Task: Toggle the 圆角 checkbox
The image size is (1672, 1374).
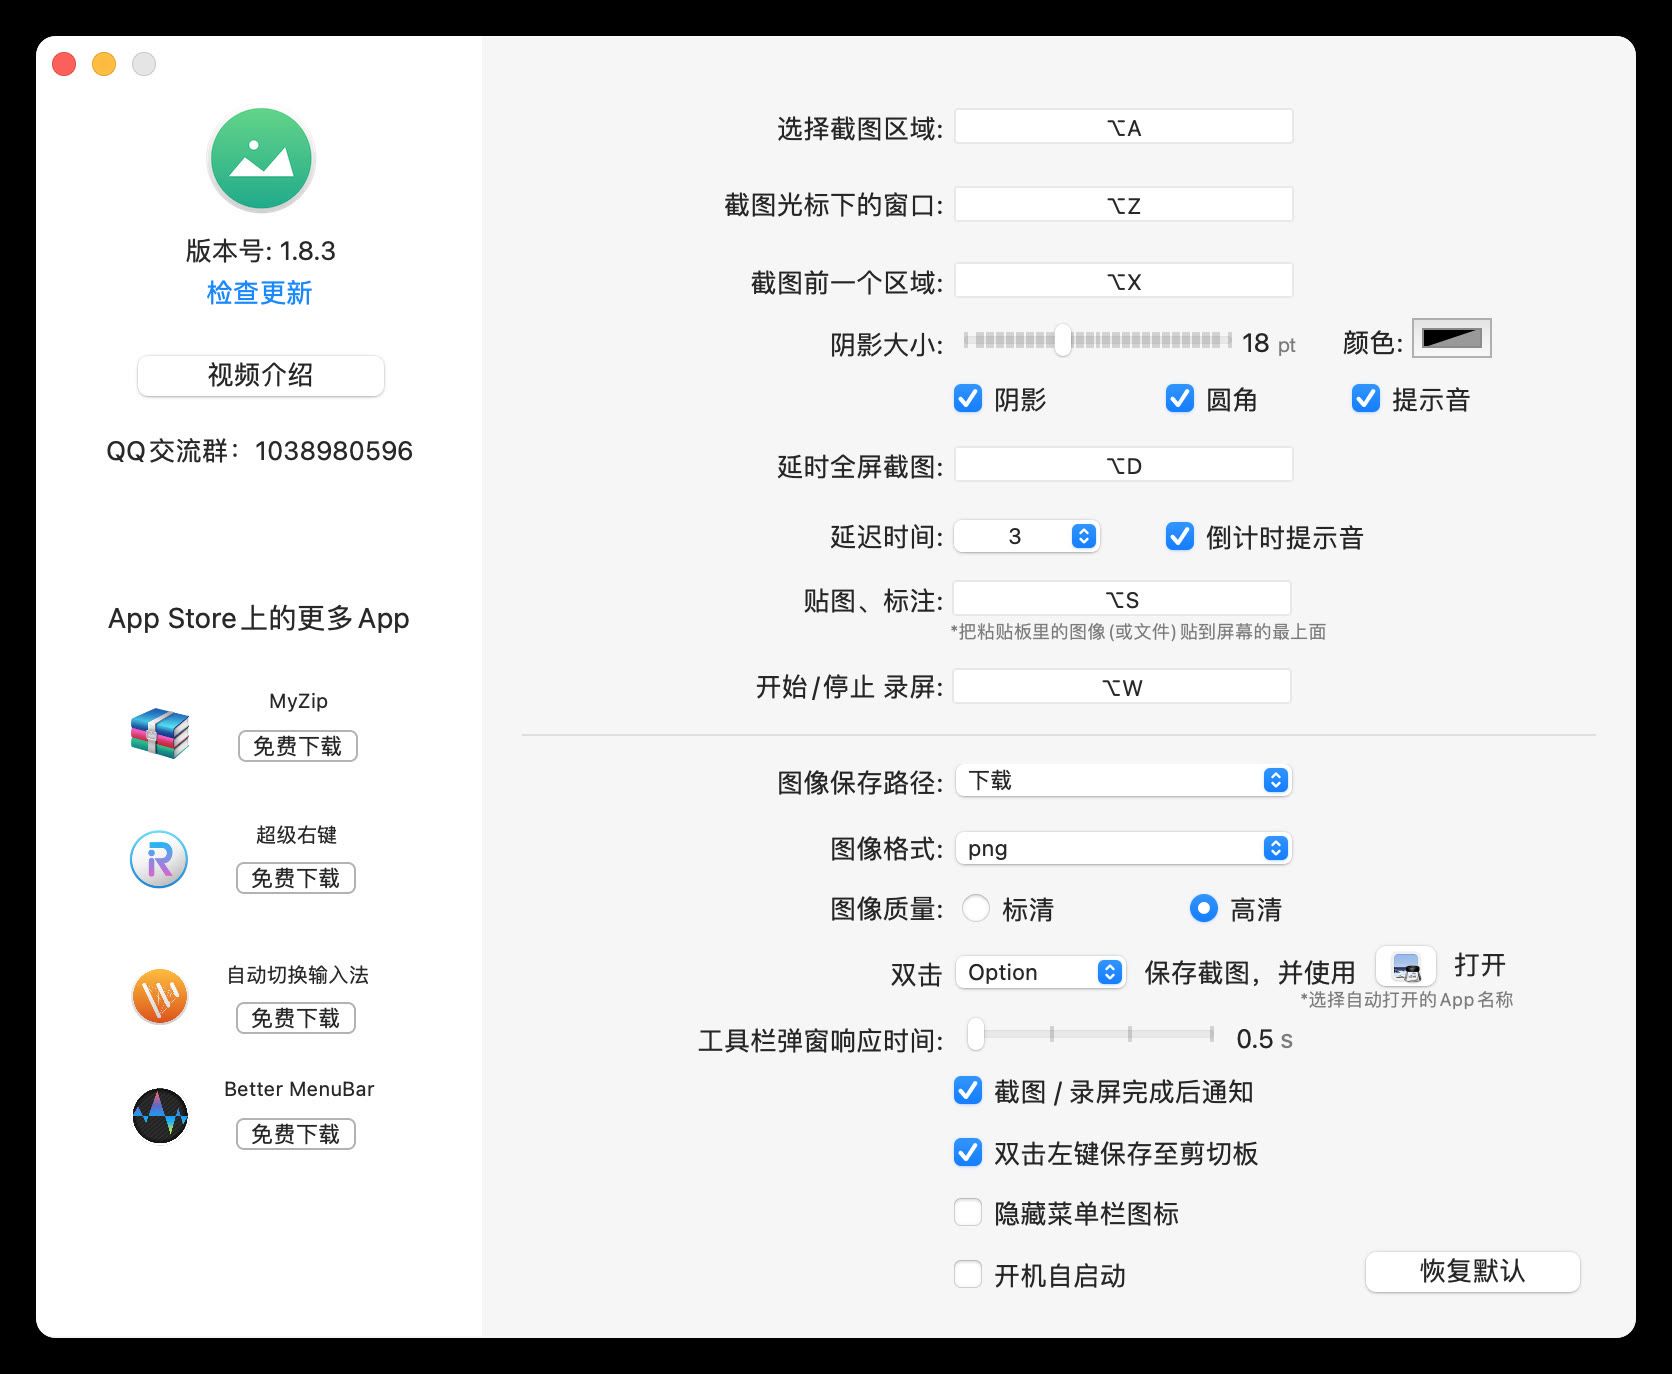Action: pyautogui.click(x=1180, y=398)
